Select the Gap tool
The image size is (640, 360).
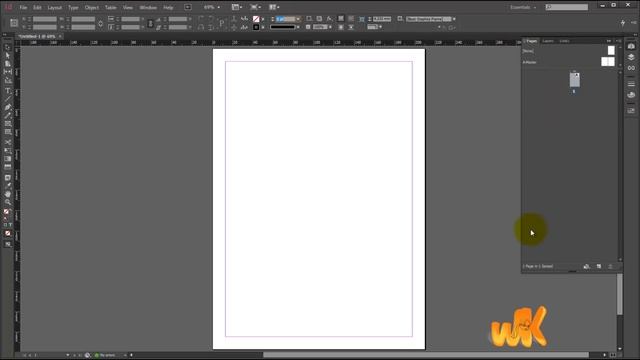point(8,72)
